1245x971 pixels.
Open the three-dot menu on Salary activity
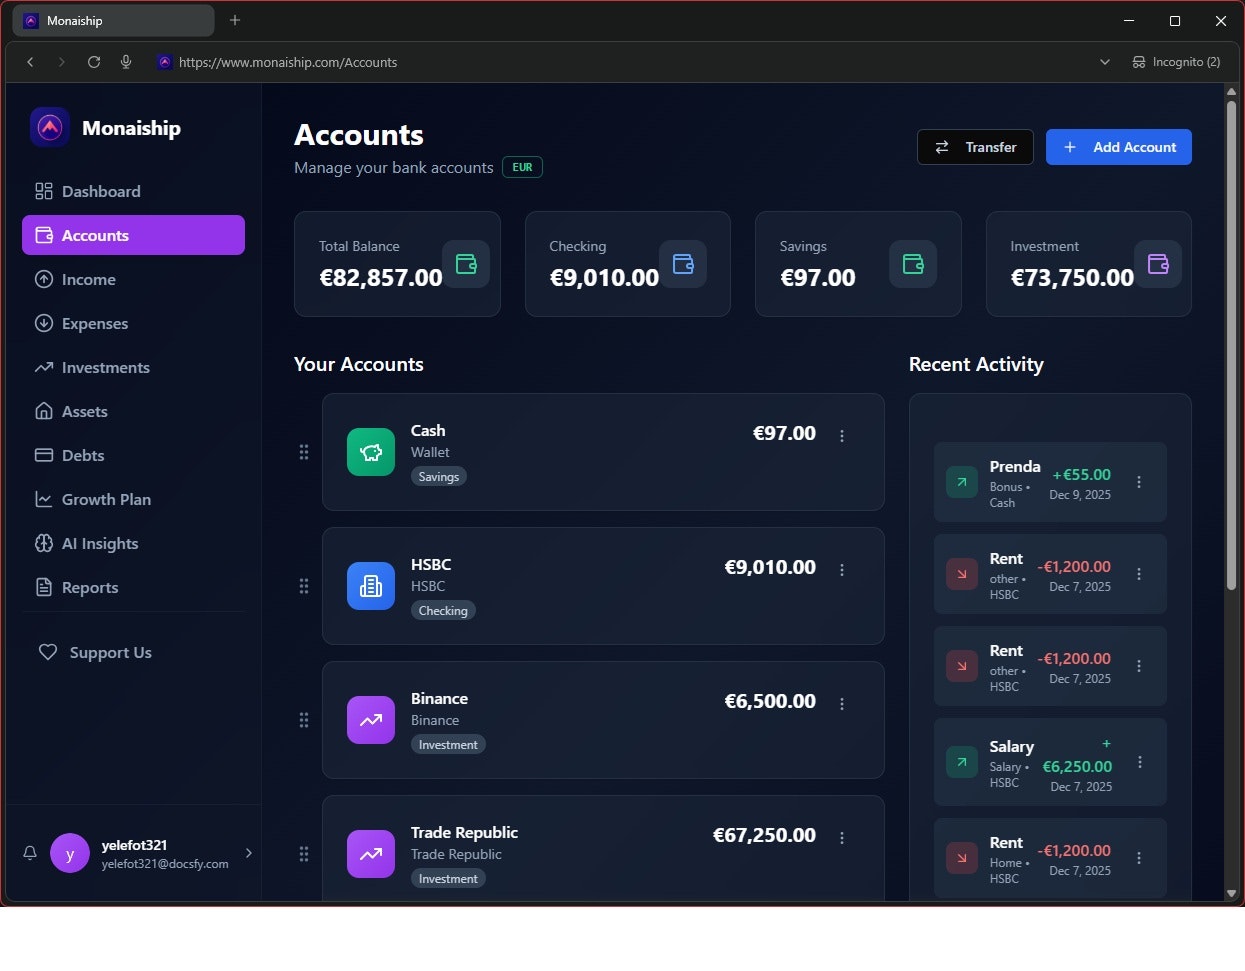(1139, 763)
